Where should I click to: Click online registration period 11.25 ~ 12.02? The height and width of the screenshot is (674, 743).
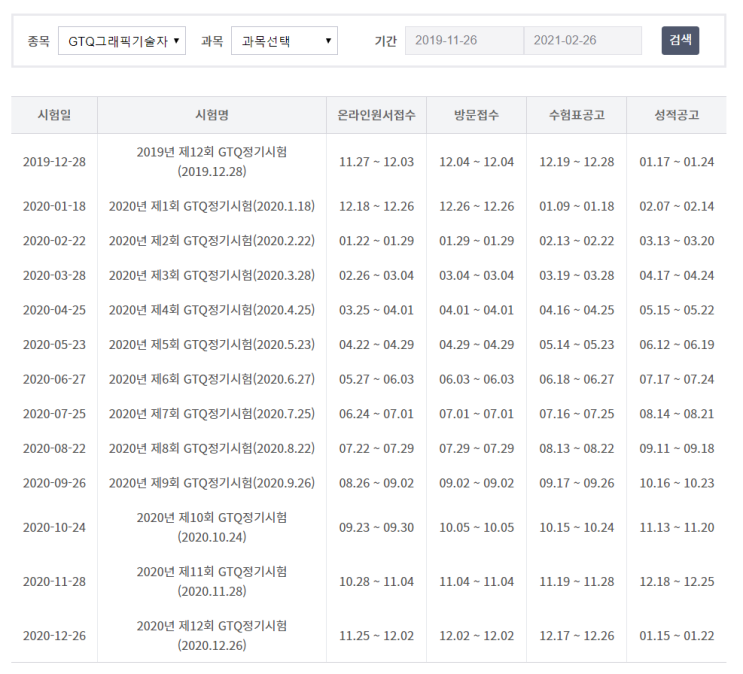(x=376, y=636)
